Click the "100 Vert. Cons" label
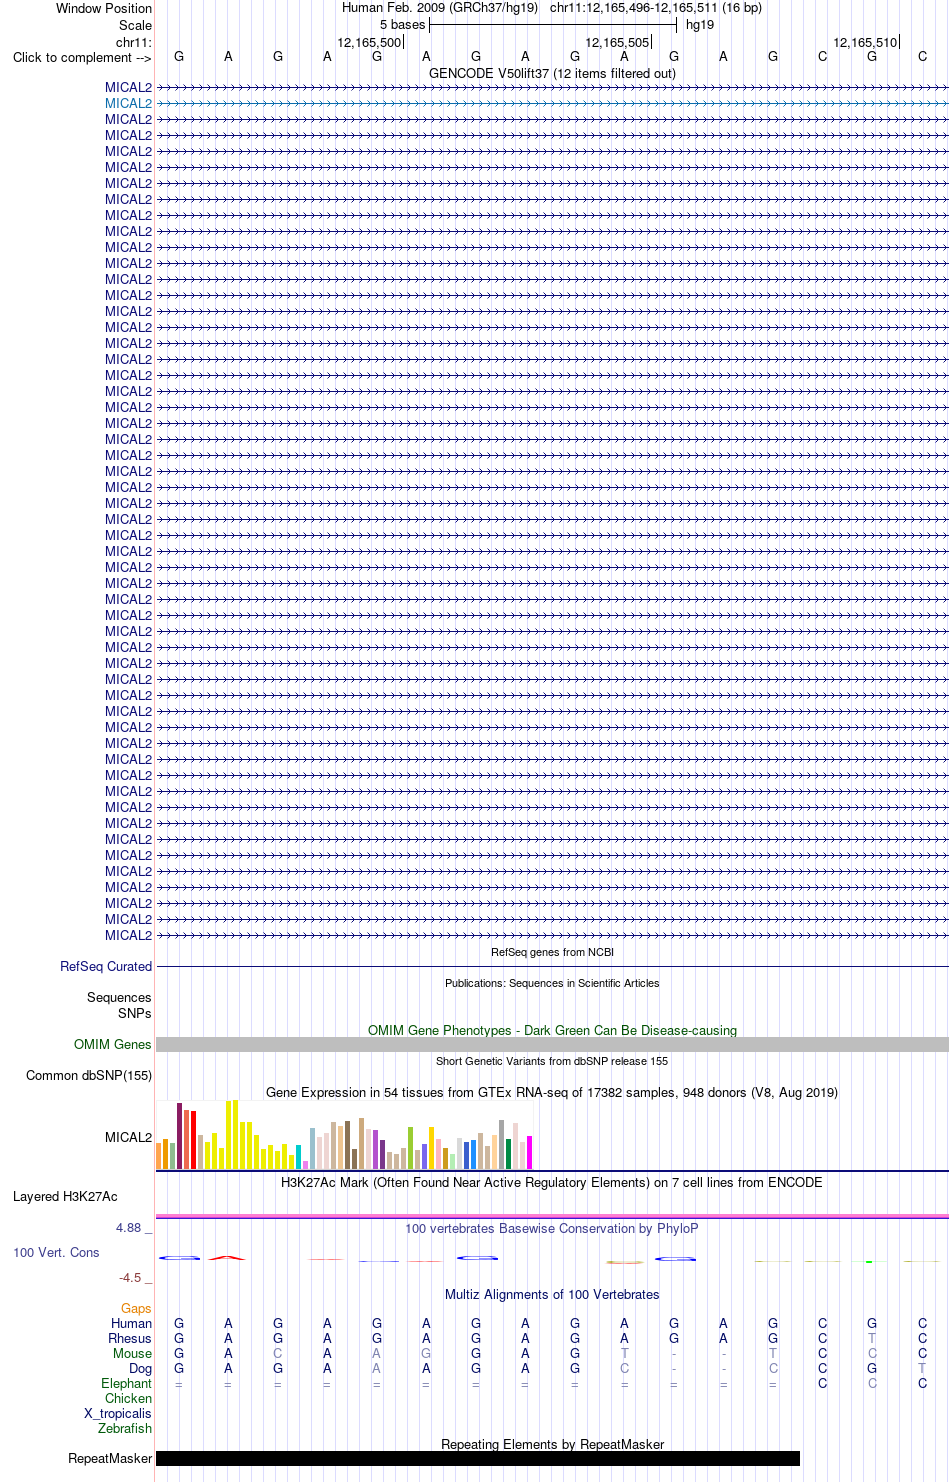Viewport: 950px width, 1482px height. point(56,1252)
